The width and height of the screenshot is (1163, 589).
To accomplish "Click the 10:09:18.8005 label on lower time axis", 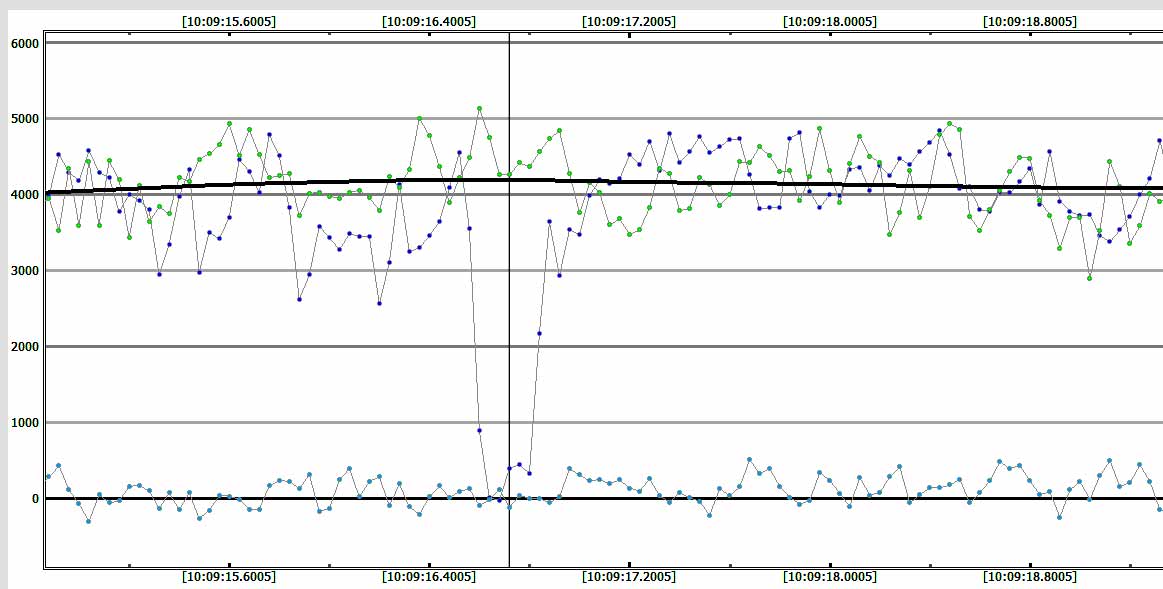I will [x=1029, y=576].
